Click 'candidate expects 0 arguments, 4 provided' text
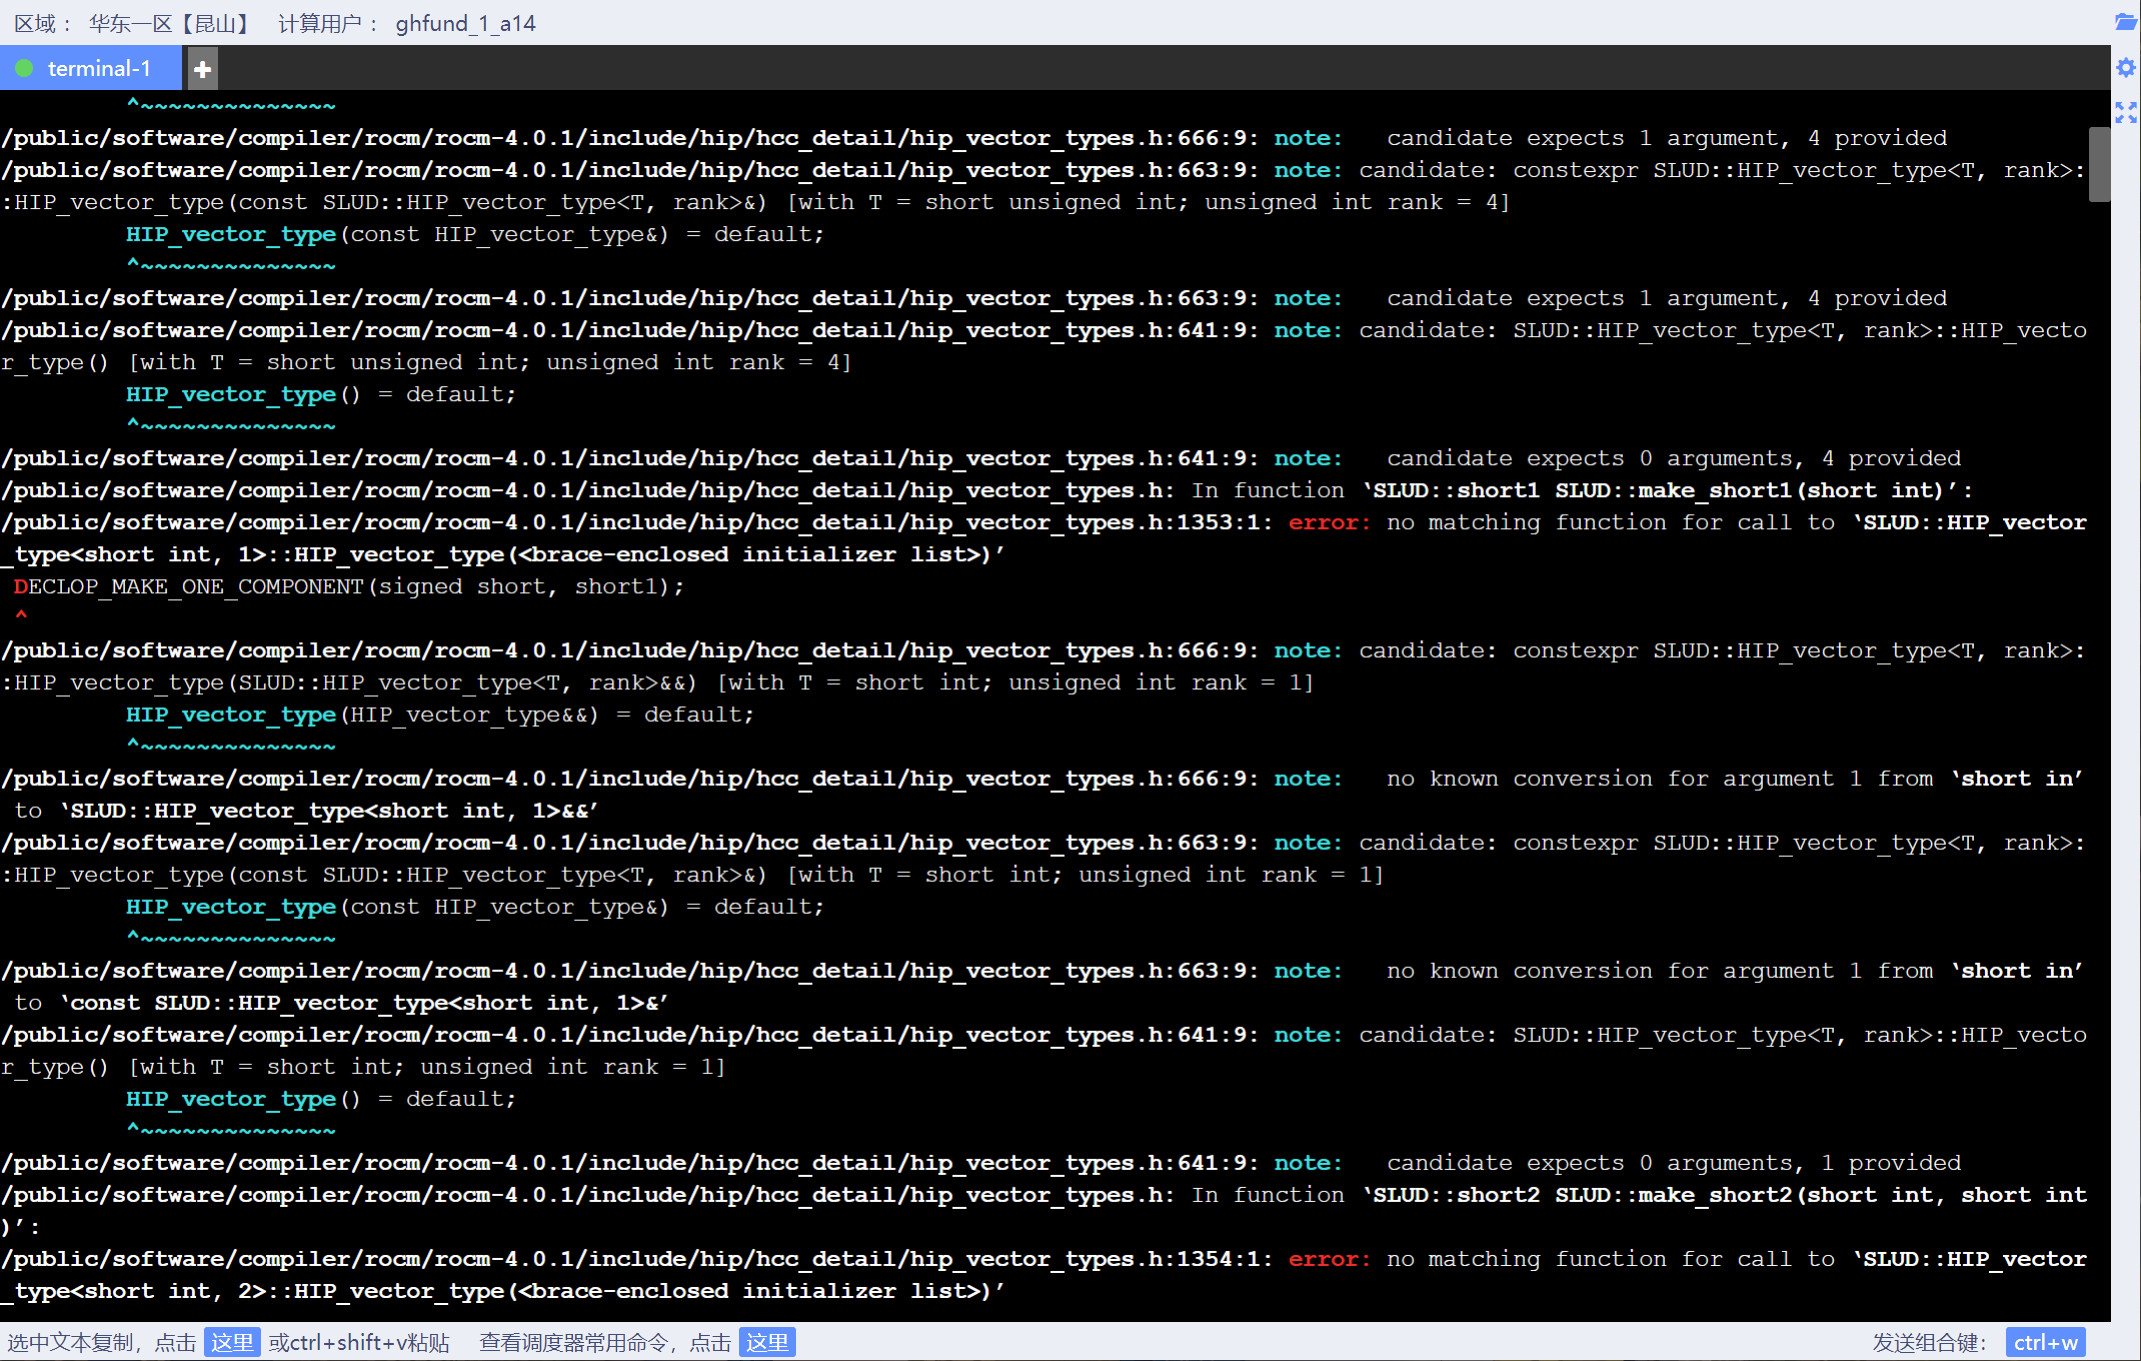Image resolution: width=2141 pixels, height=1361 pixels. coord(1674,458)
